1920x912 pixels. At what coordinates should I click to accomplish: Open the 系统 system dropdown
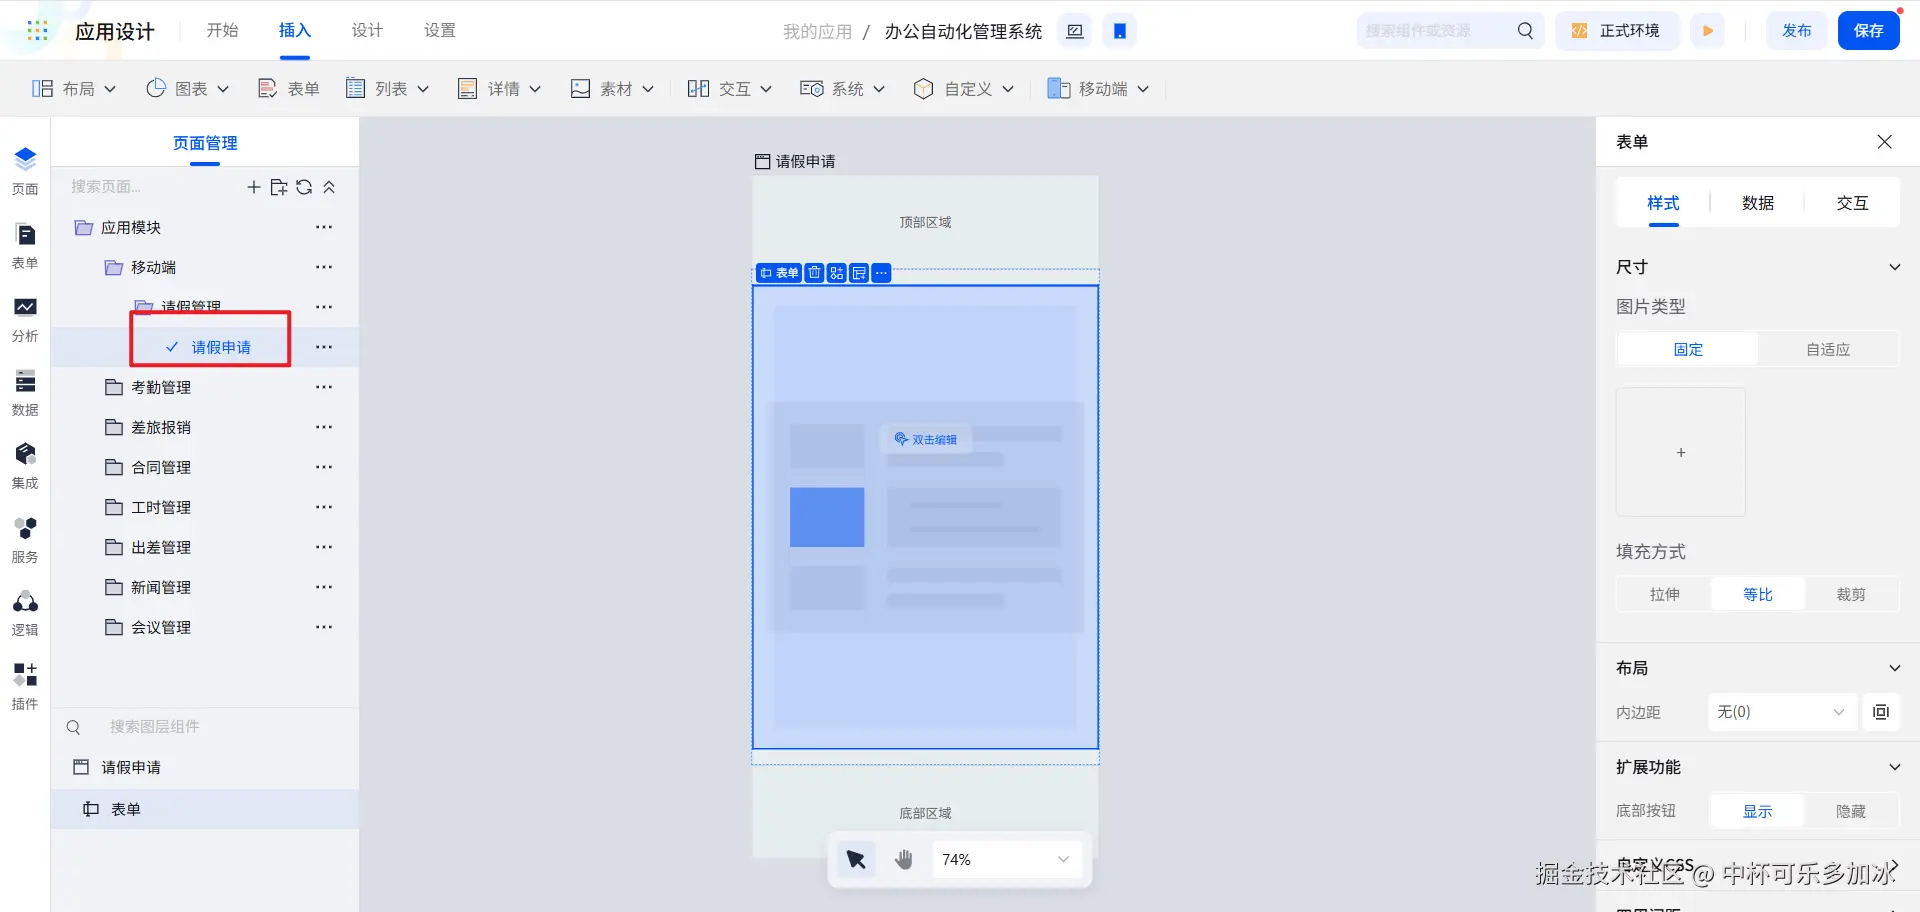point(842,89)
